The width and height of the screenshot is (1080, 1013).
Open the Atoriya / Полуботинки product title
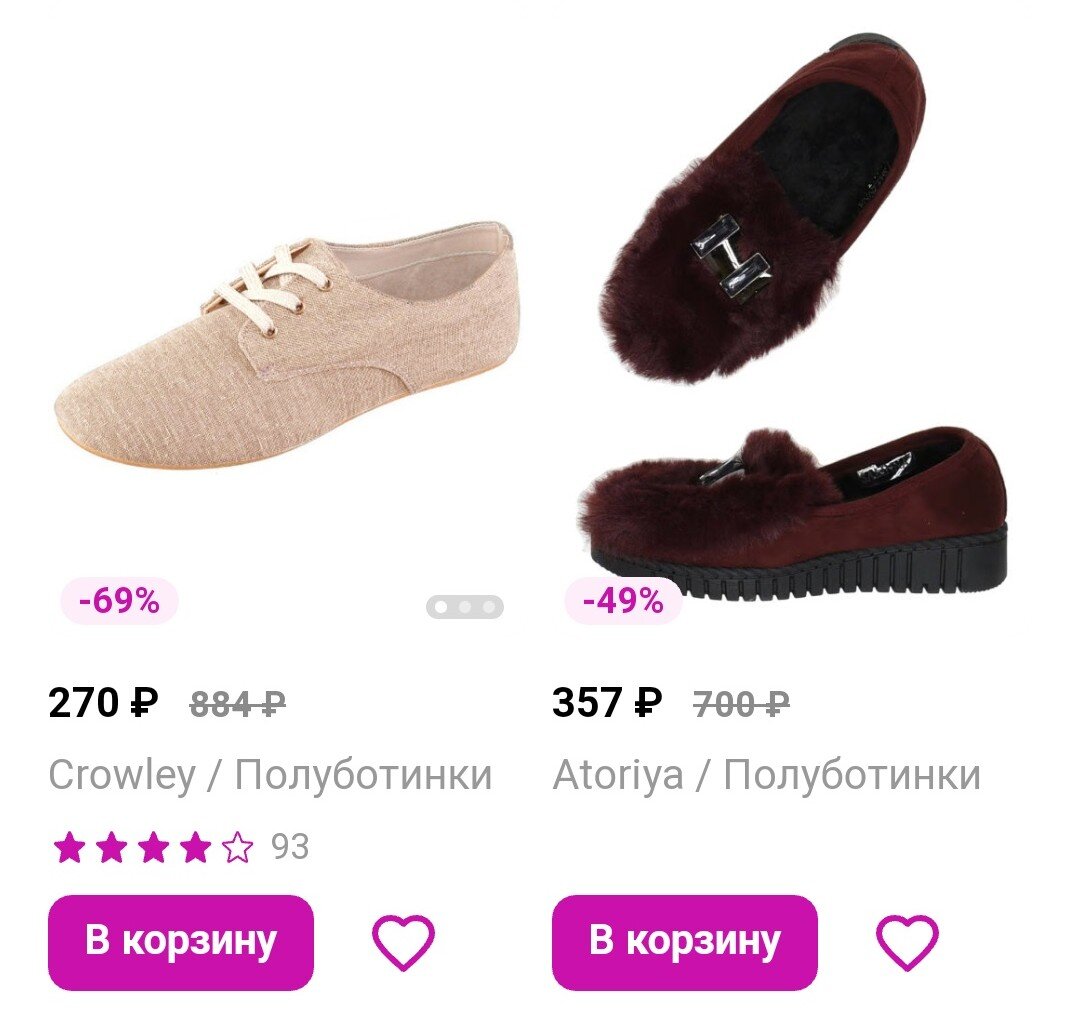[767, 775]
